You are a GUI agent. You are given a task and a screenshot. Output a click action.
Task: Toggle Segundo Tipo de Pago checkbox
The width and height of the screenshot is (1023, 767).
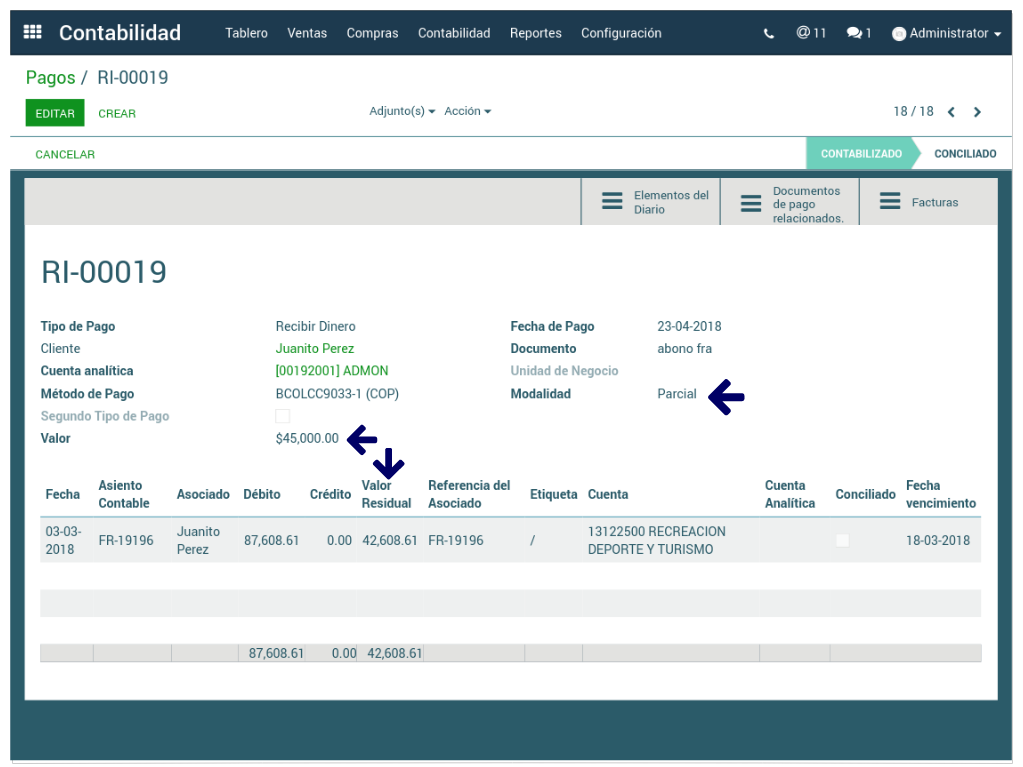click(x=283, y=416)
